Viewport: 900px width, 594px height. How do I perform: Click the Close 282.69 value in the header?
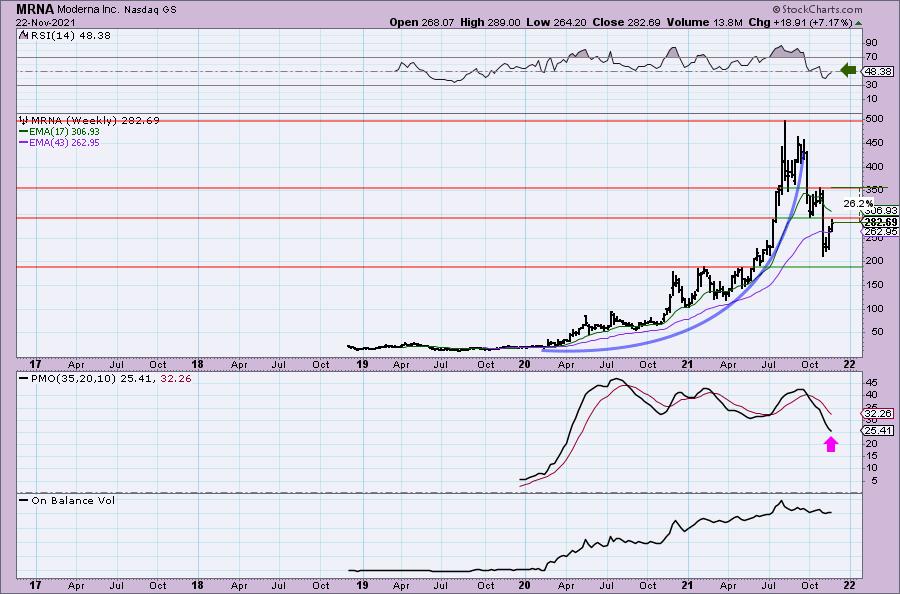[627, 22]
